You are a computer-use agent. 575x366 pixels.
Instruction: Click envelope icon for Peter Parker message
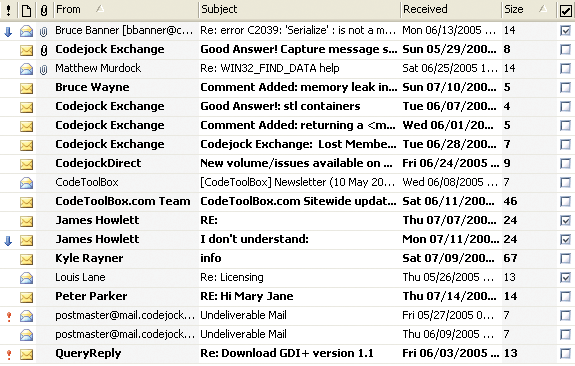26,297
